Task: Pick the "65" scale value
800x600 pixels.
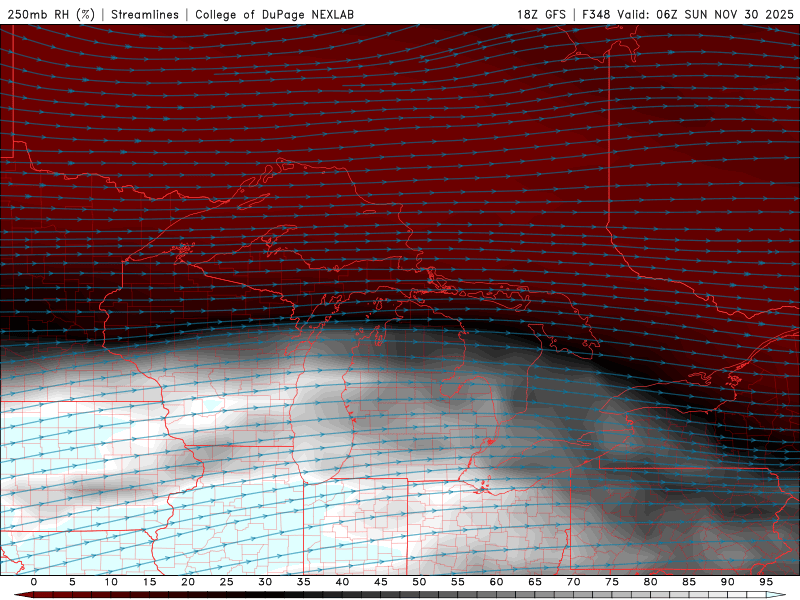Action: [535, 582]
